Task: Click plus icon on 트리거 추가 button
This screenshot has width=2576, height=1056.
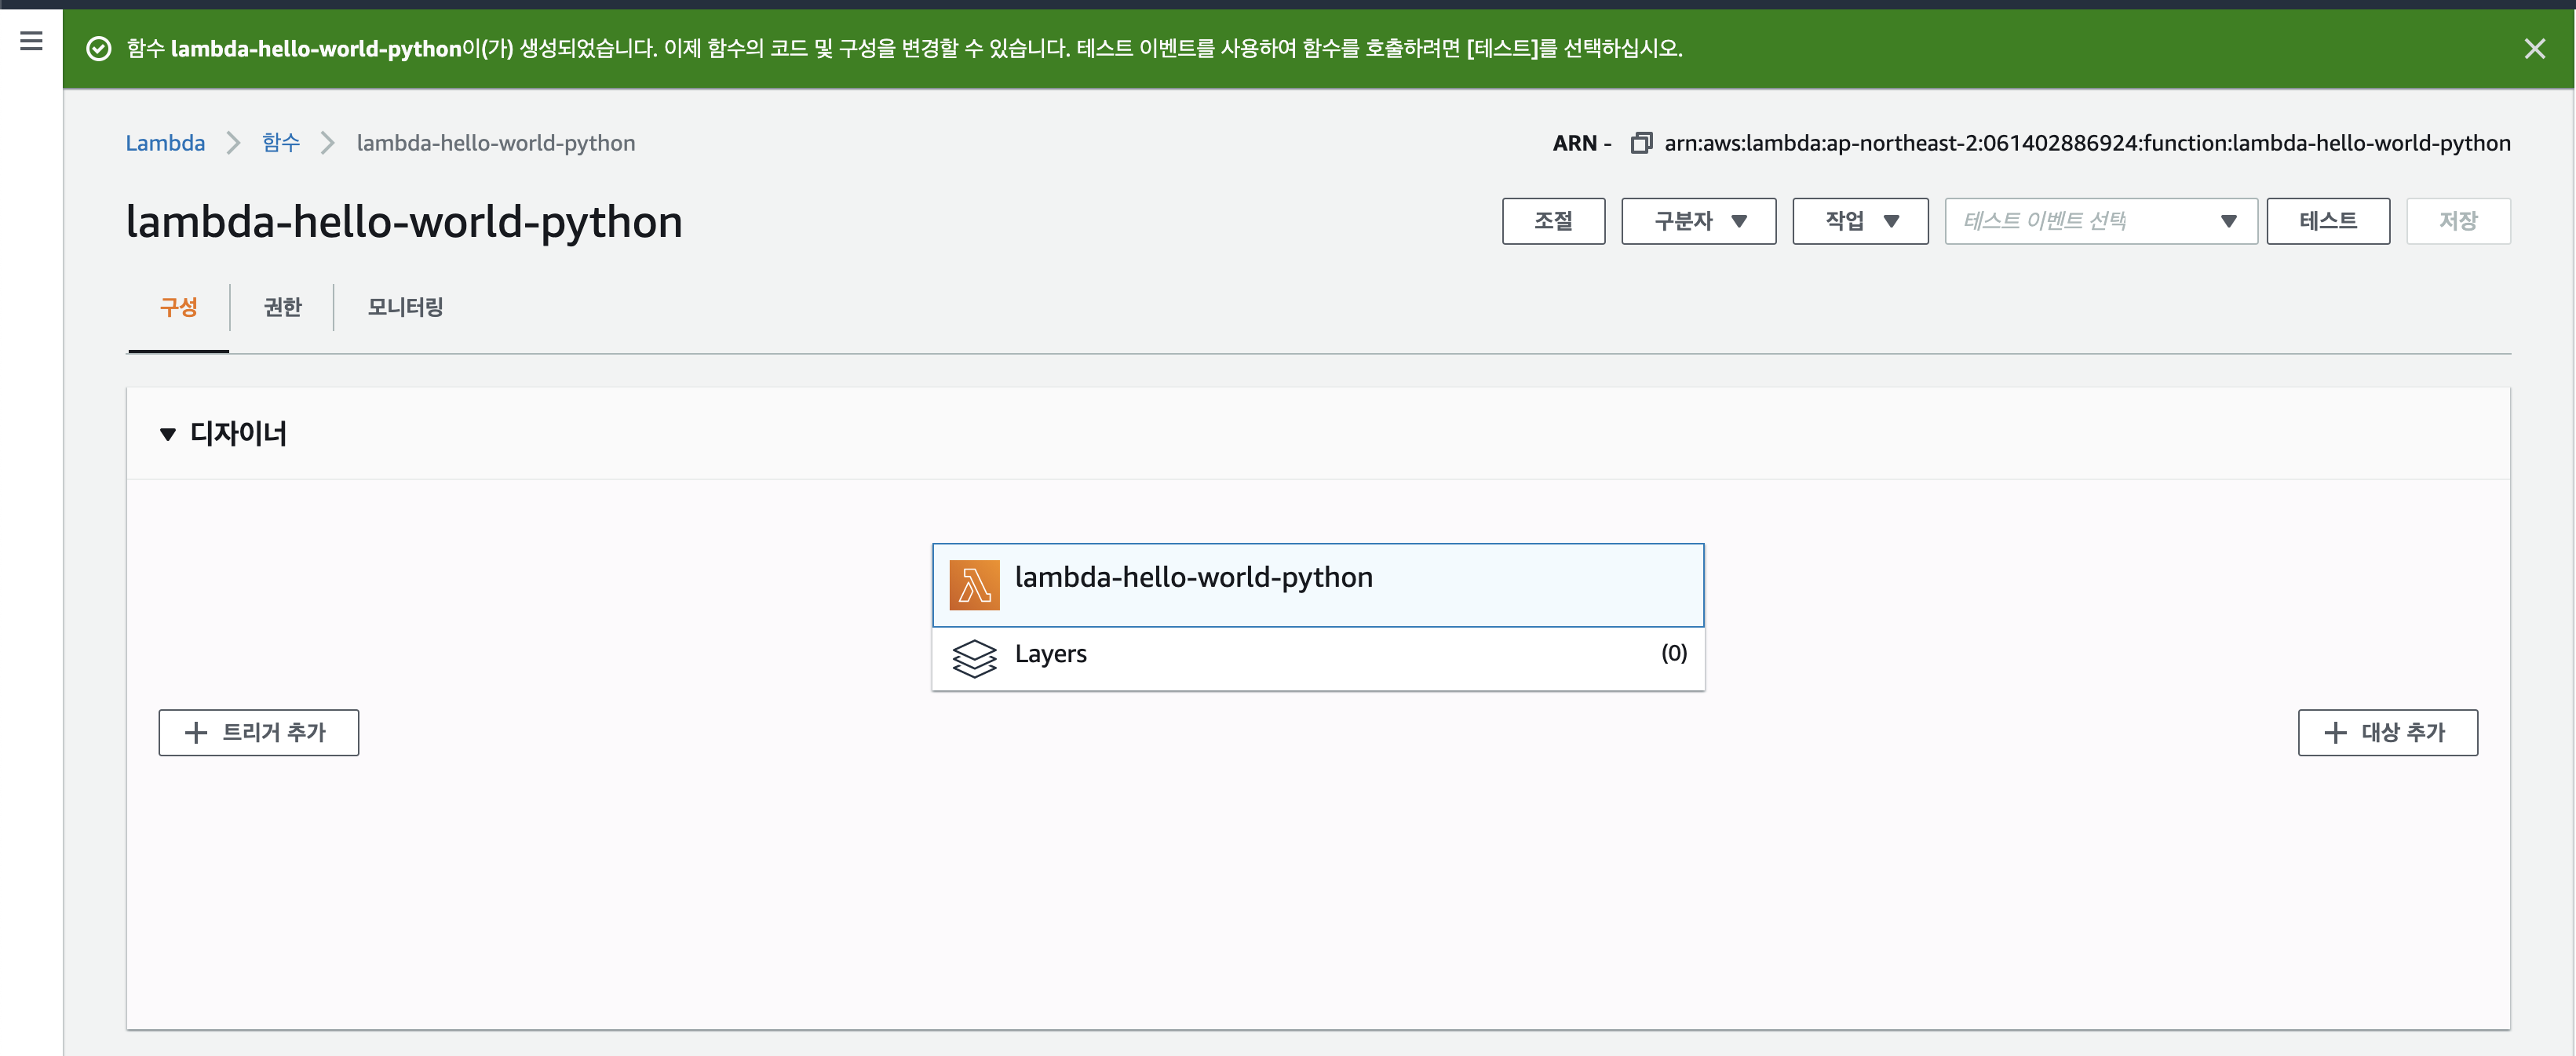Action: click(196, 732)
